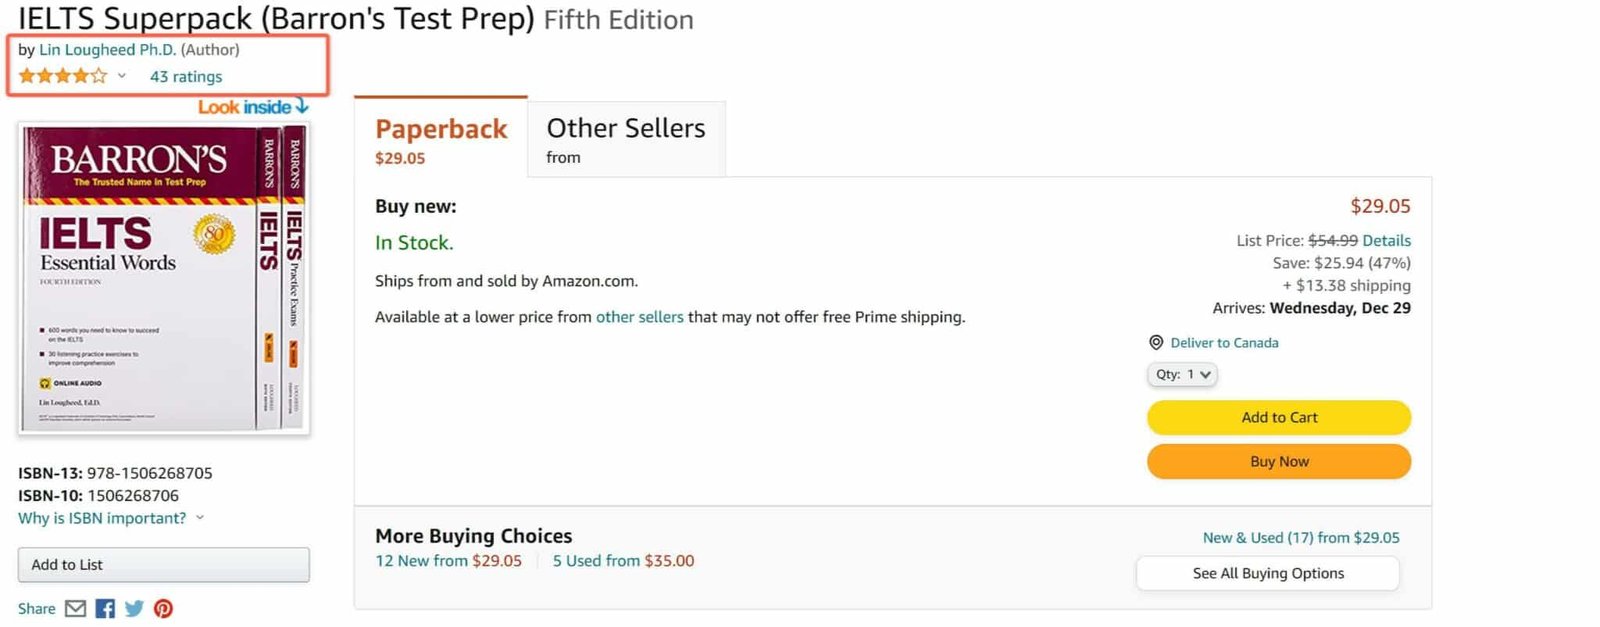1600x627 pixels.
Task: Click Add to Cart button
Action: (1278, 417)
